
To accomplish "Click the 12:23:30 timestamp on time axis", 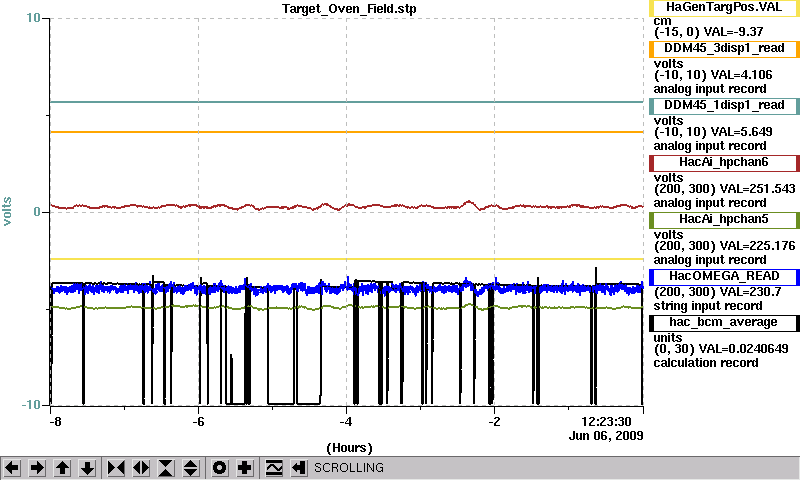I will pyautogui.click(x=606, y=422).
